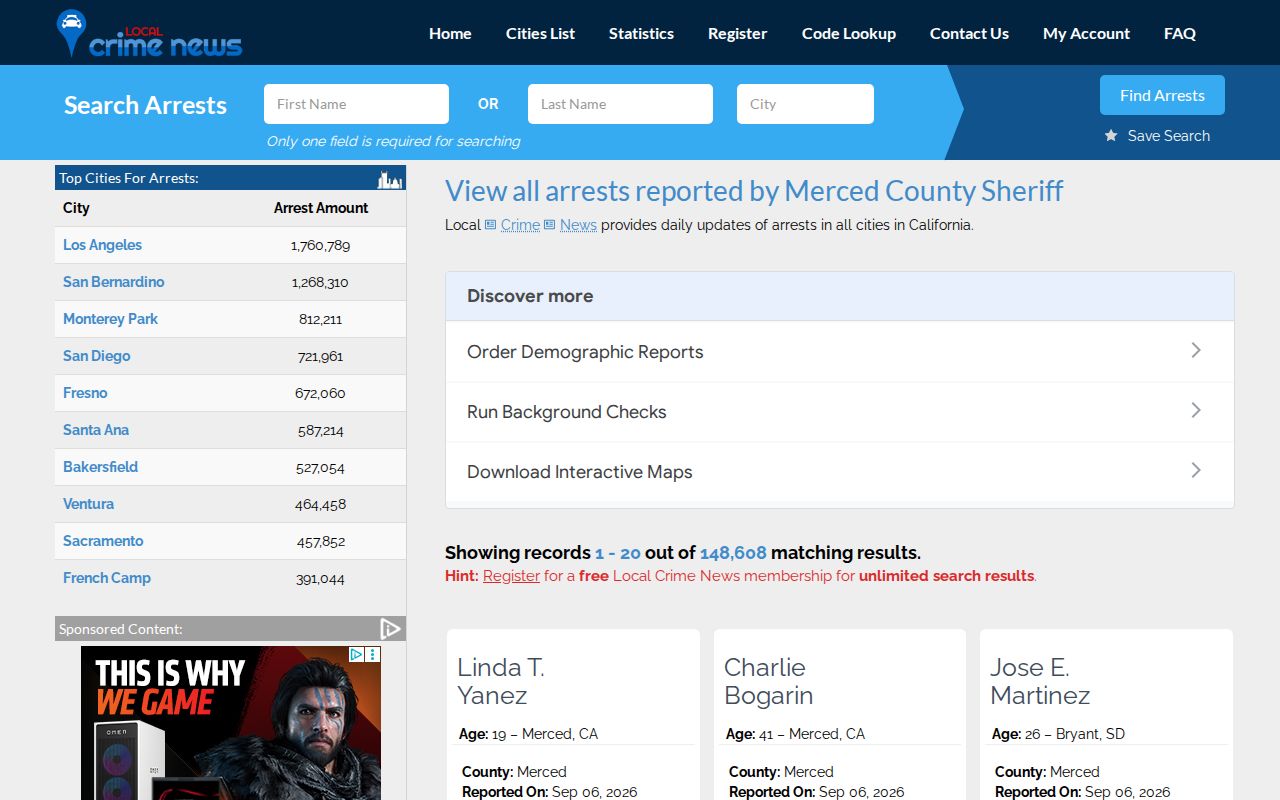
Task: Open the Charlie Bogarin arrest card
Action: [x=840, y=714]
